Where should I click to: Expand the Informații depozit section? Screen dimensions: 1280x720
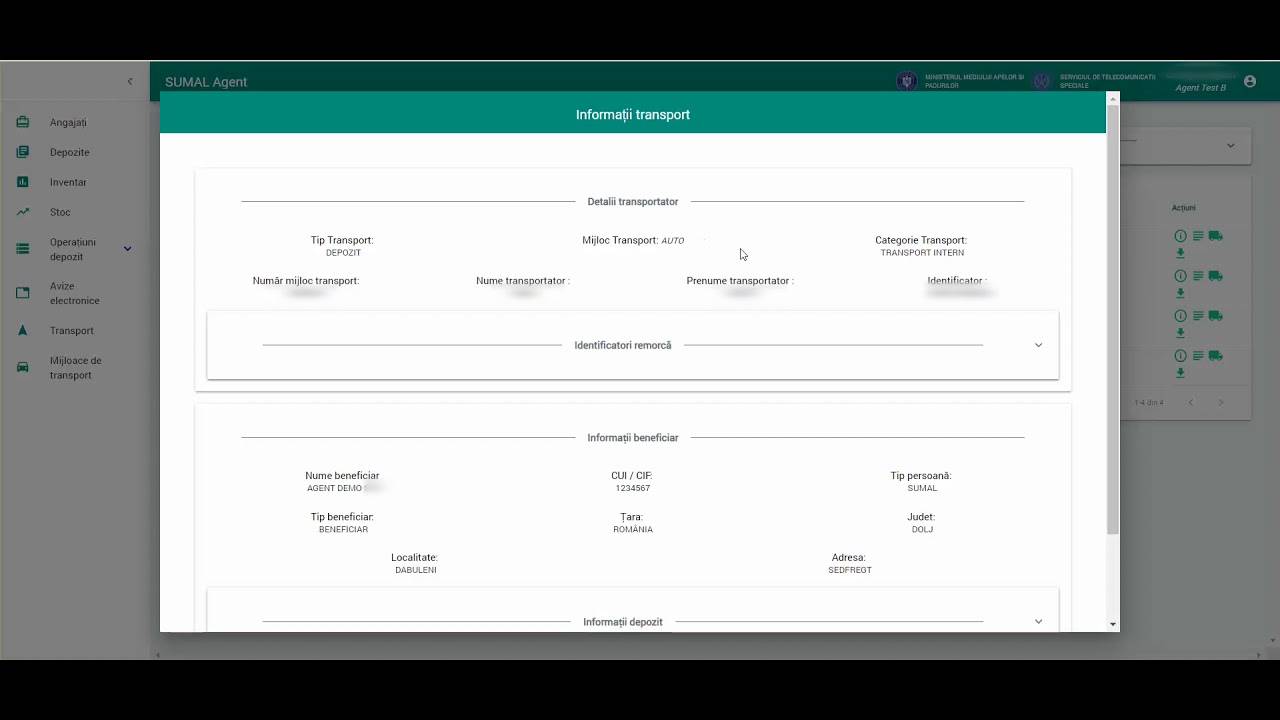pyautogui.click(x=1038, y=621)
